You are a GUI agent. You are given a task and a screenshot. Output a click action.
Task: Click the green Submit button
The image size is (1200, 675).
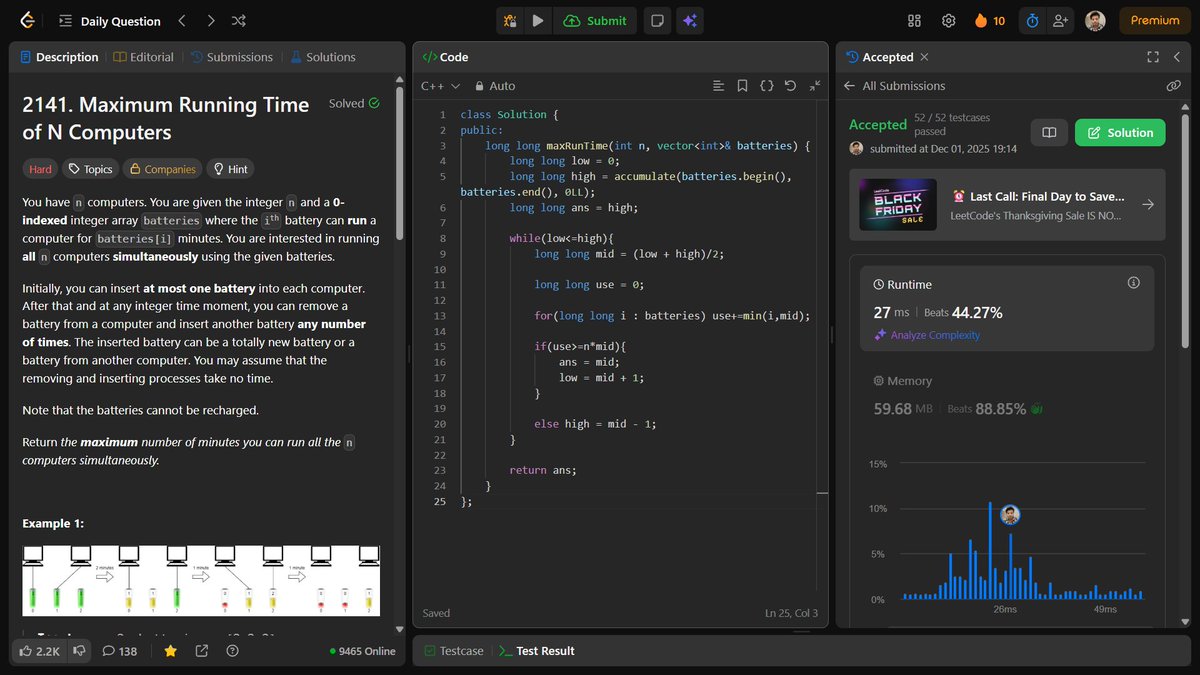click(x=595, y=20)
